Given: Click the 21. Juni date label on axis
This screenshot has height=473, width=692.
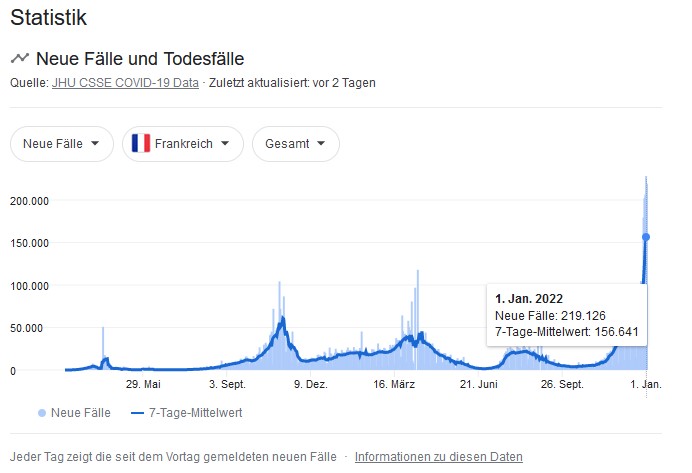Looking at the screenshot, I should pos(479,384).
